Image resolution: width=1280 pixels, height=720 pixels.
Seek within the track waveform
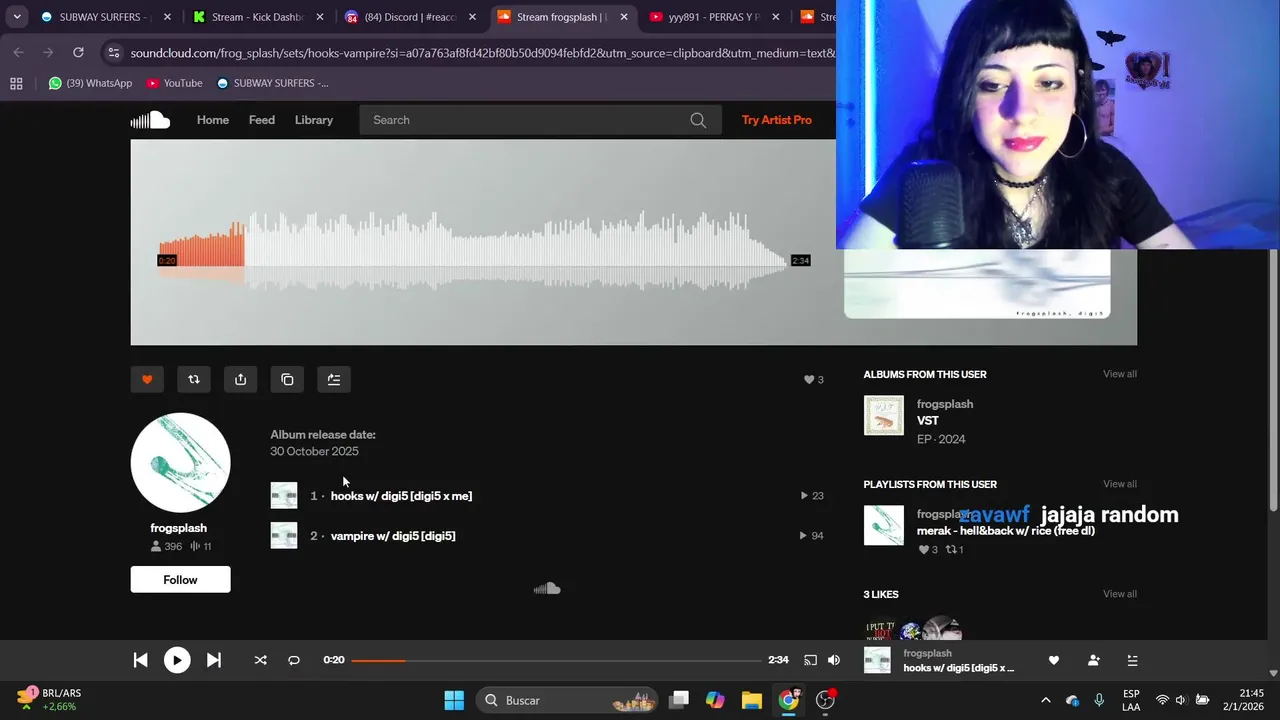[472, 250]
